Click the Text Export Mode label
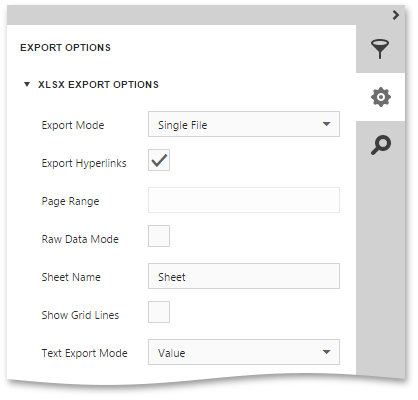 [x=85, y=353]
